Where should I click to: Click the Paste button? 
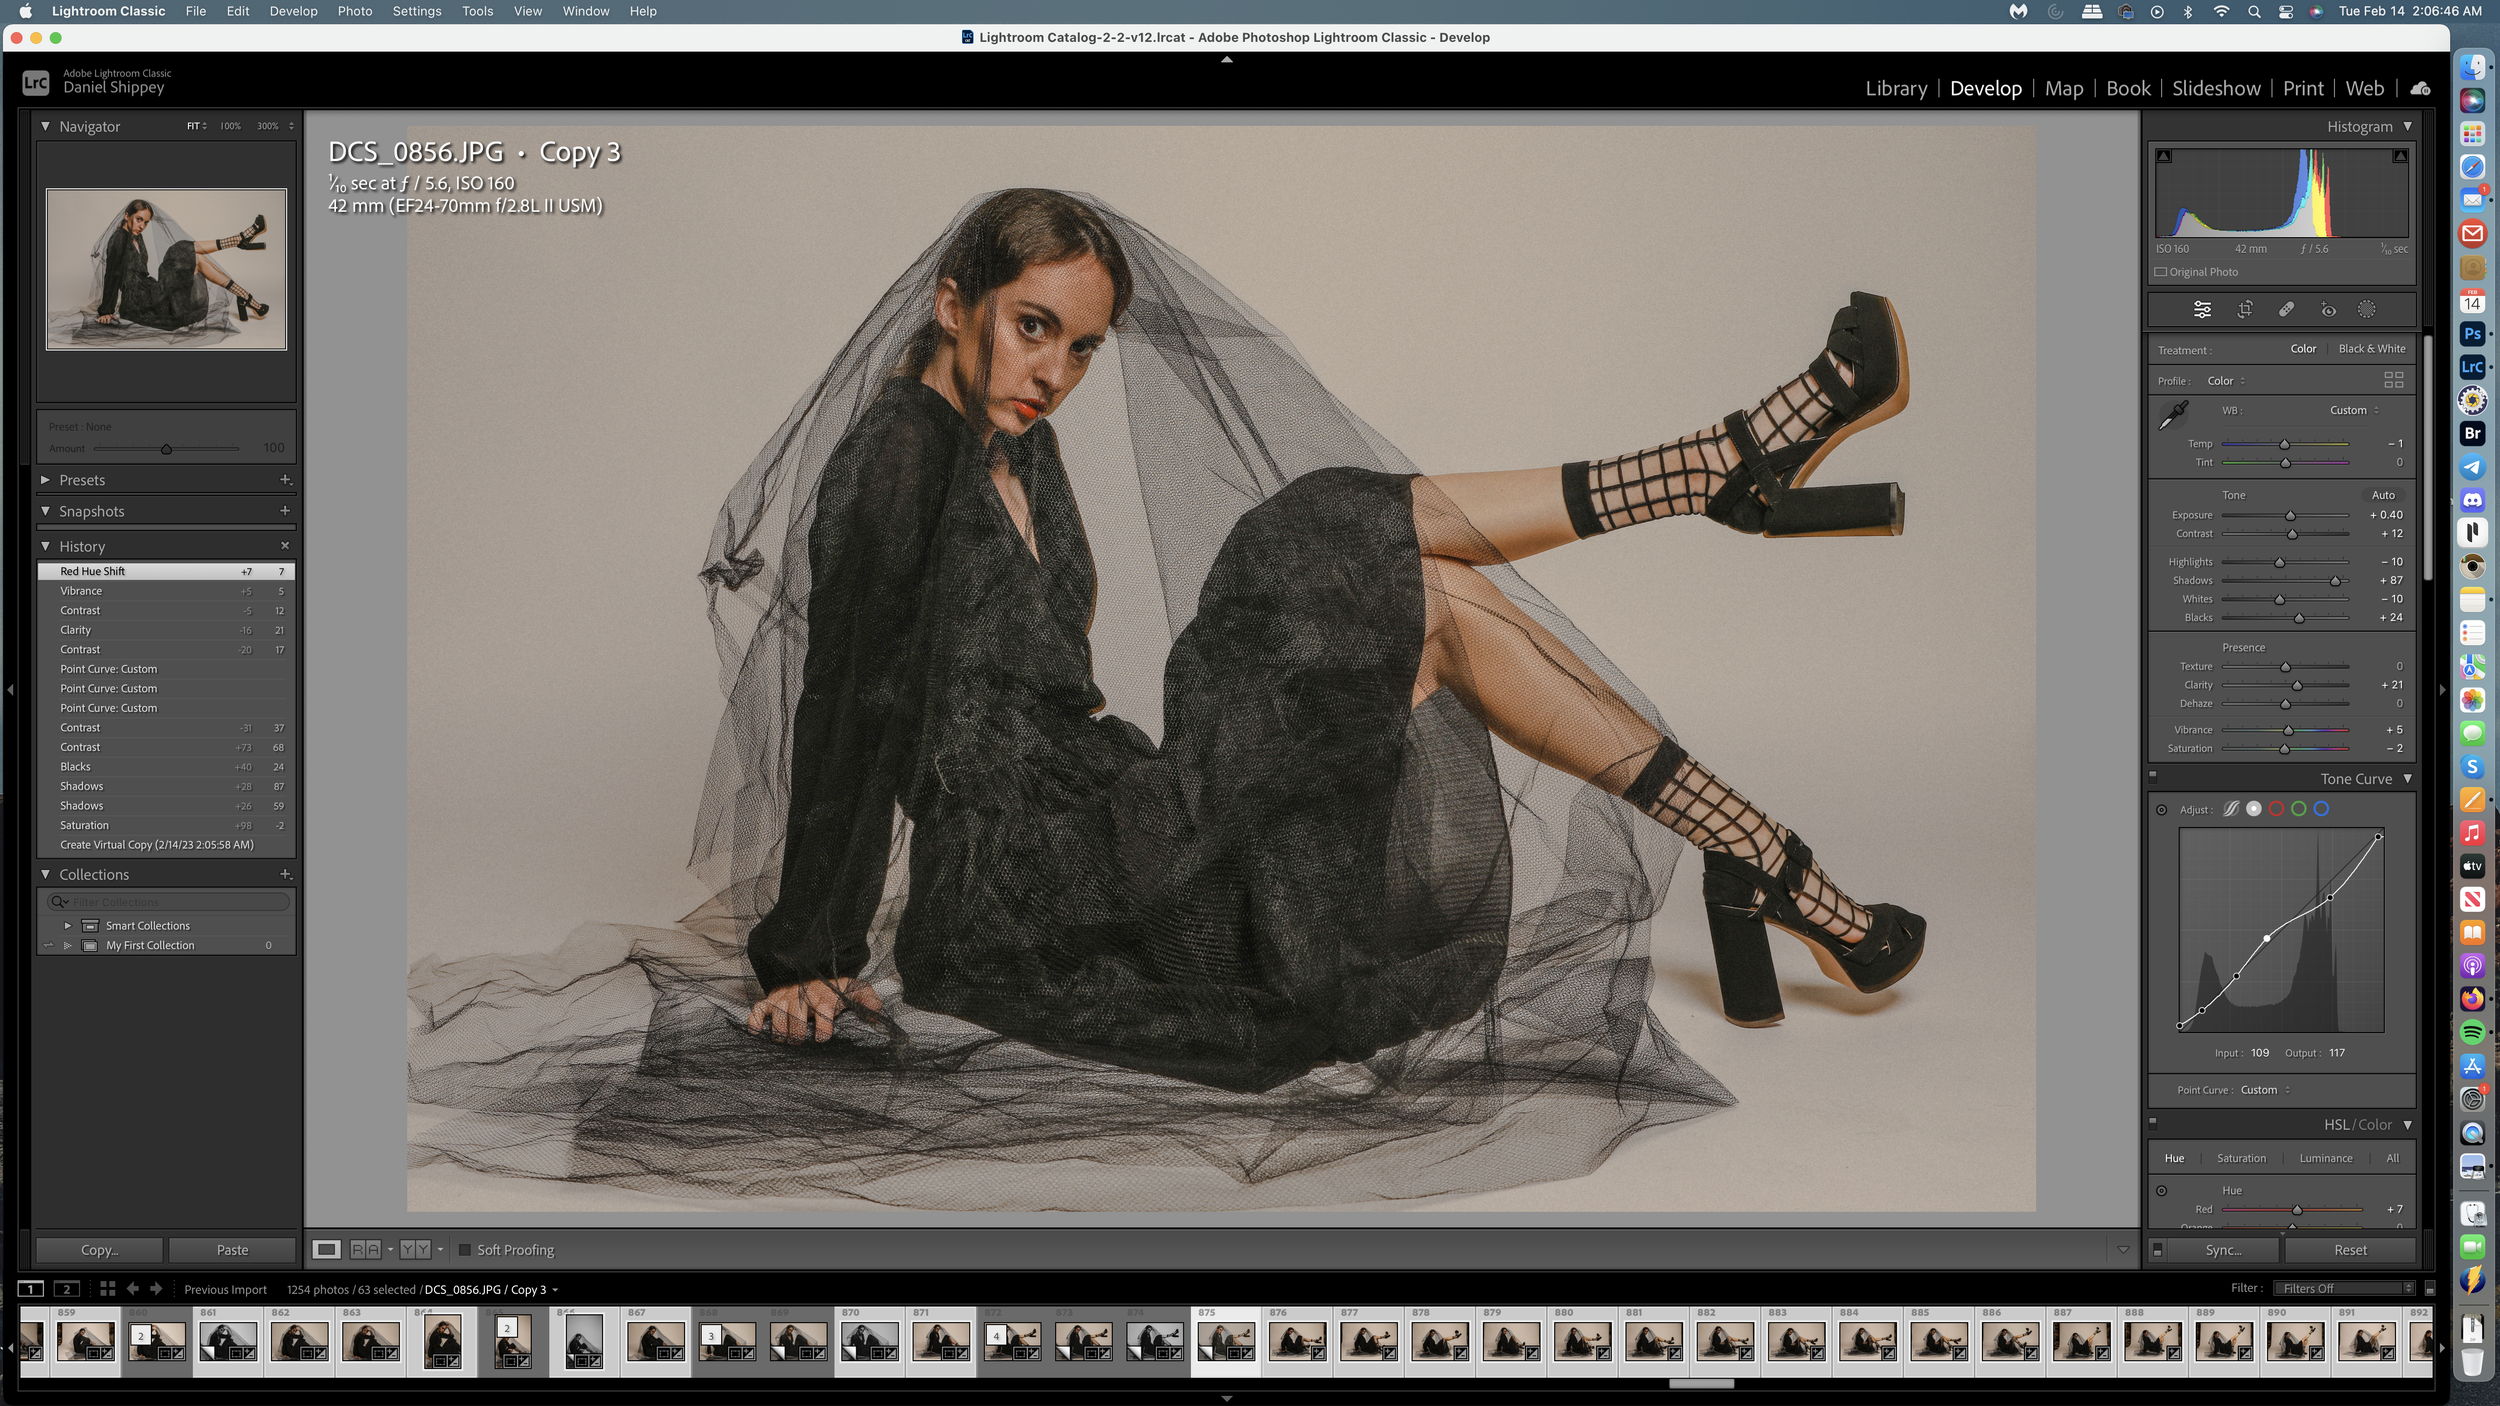[232, 1250]
